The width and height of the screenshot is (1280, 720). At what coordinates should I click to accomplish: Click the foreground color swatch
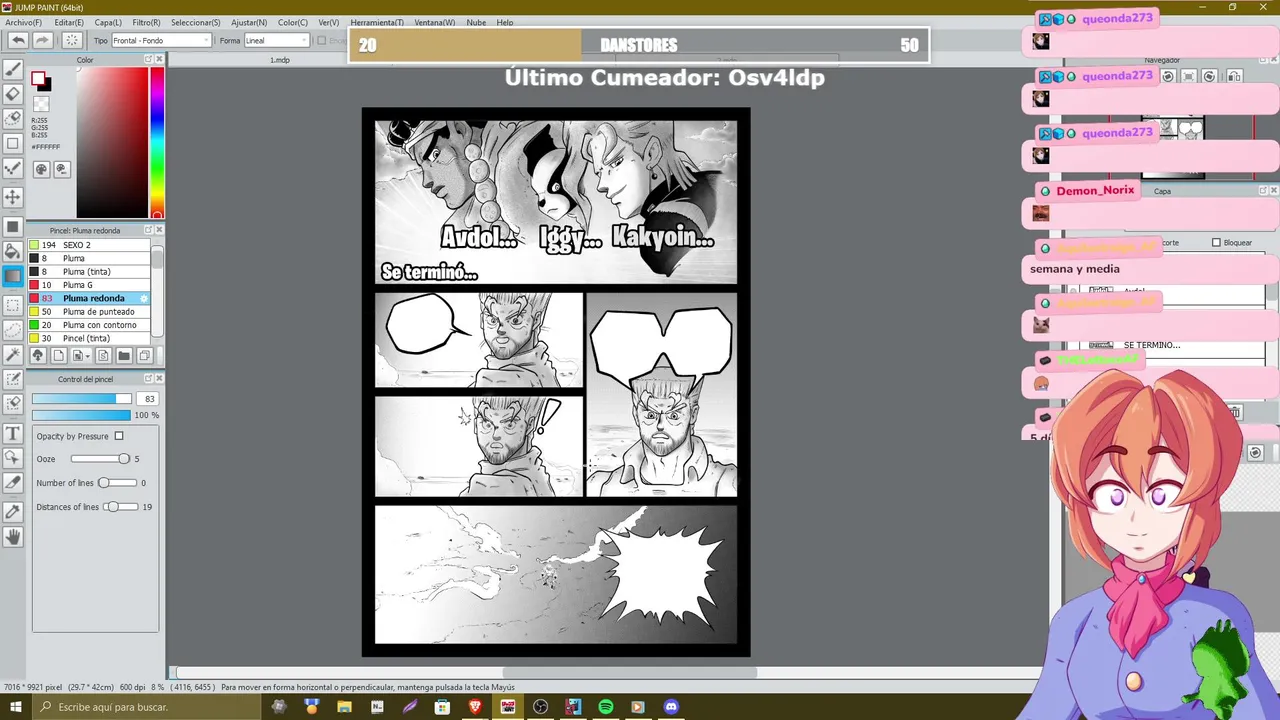(38, 79)
